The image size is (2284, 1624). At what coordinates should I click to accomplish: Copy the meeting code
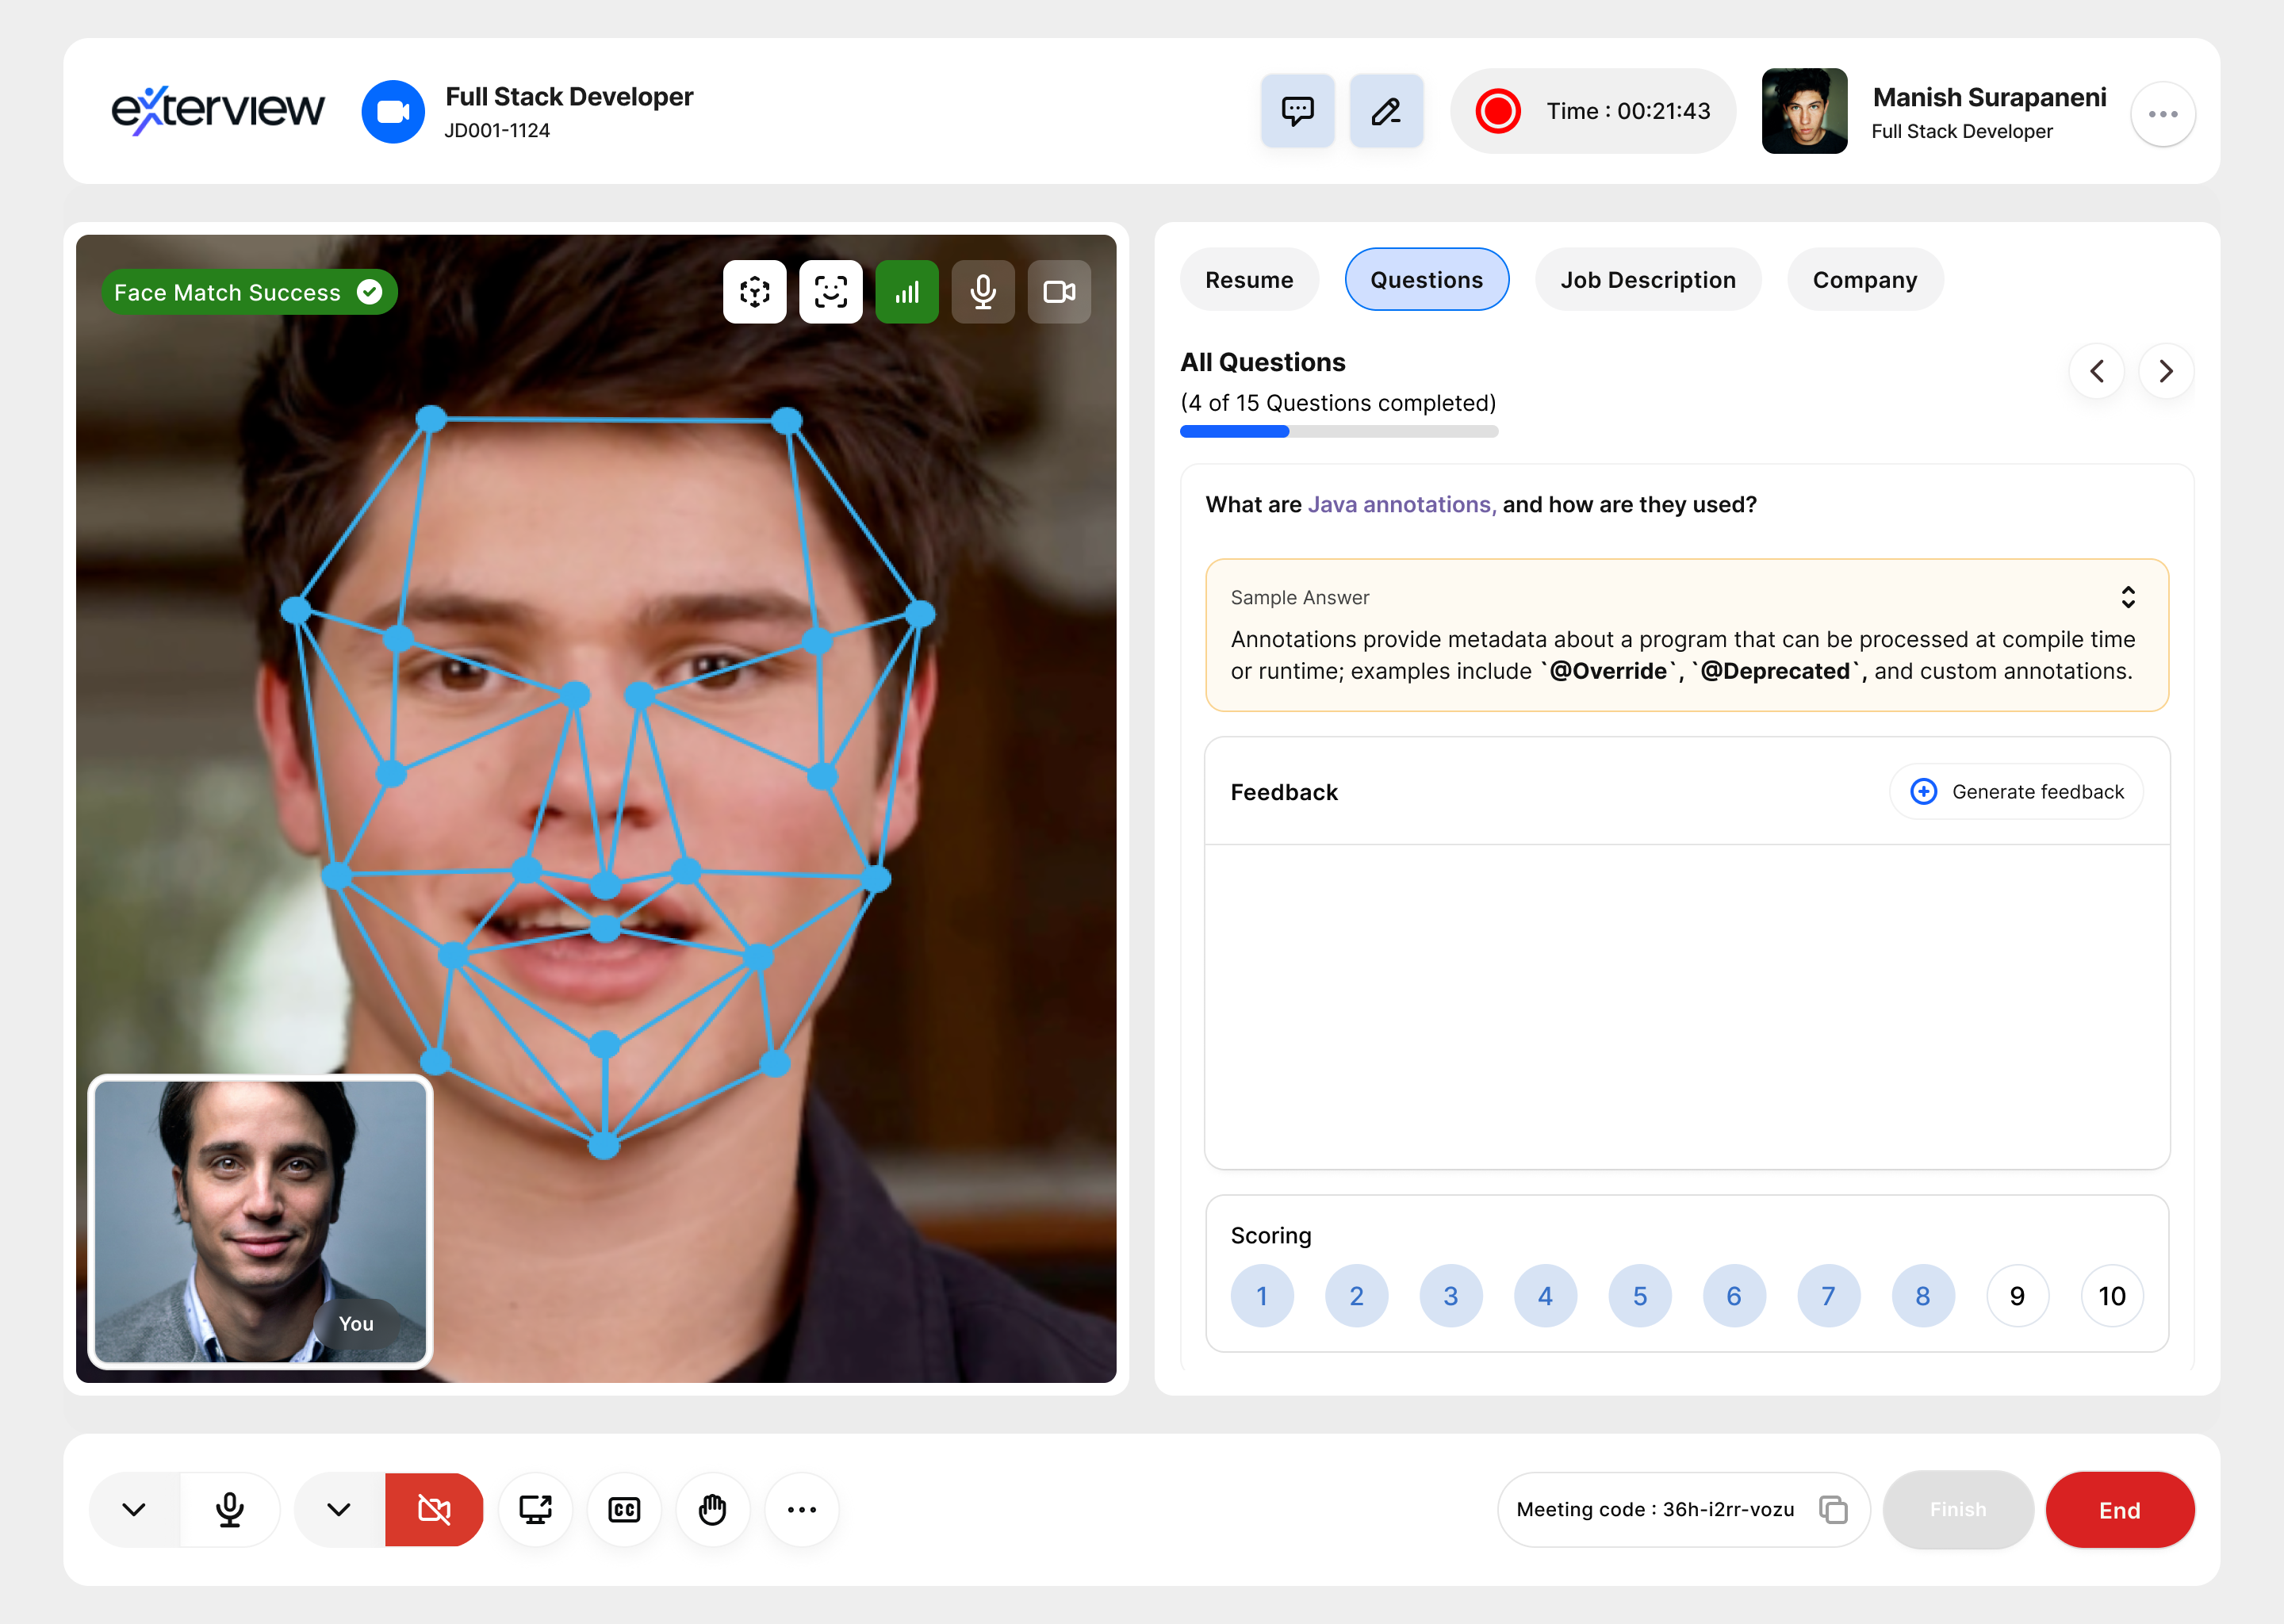pos(1832,1509)
